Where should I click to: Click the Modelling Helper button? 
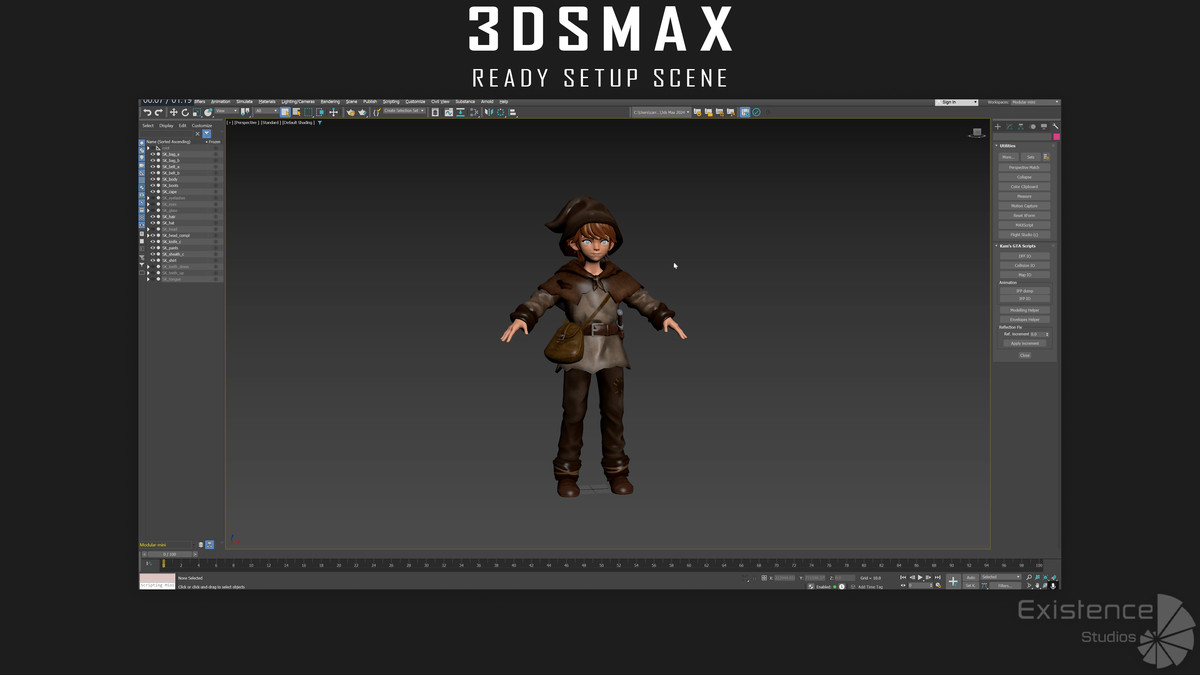[1024, 310]
